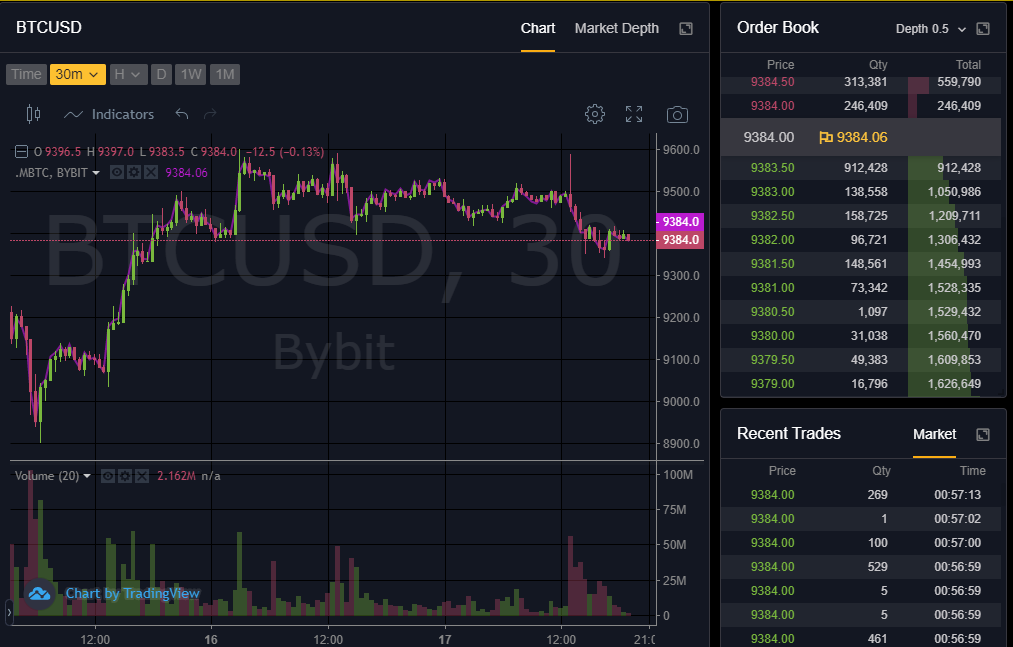Open the Indicators menu

[109, 114]
